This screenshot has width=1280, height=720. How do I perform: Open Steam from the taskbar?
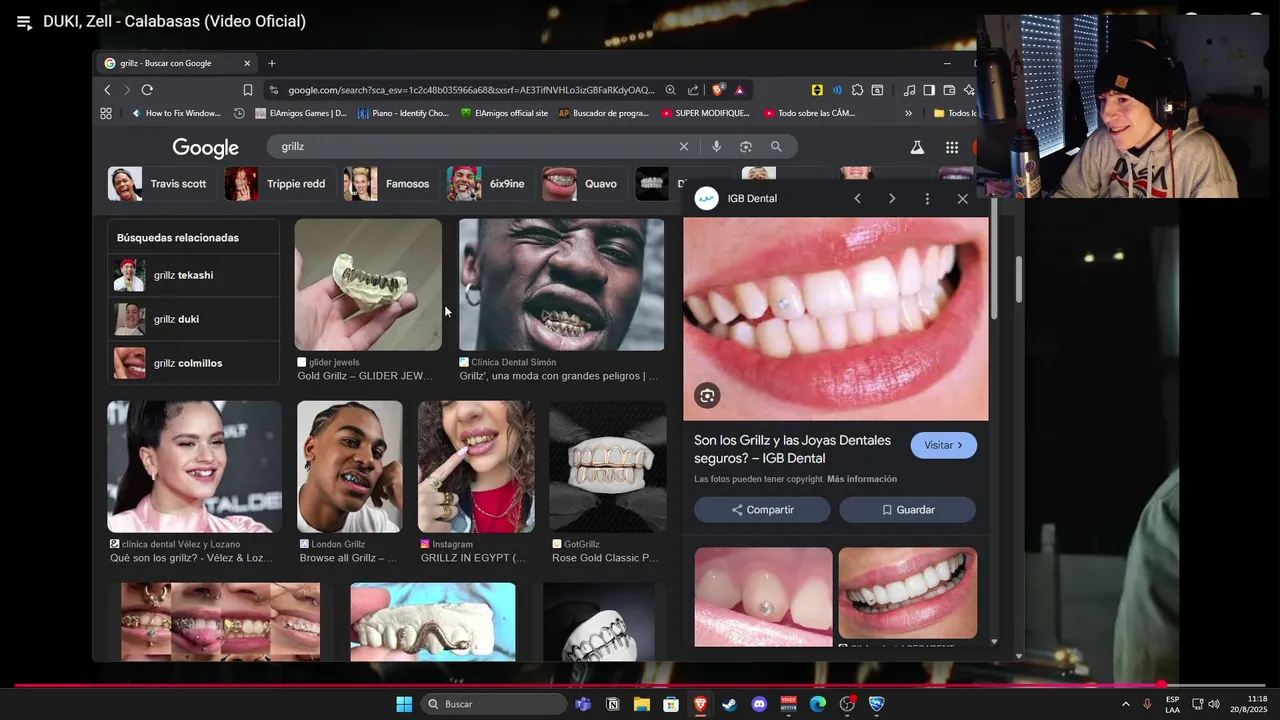point(730,704)
